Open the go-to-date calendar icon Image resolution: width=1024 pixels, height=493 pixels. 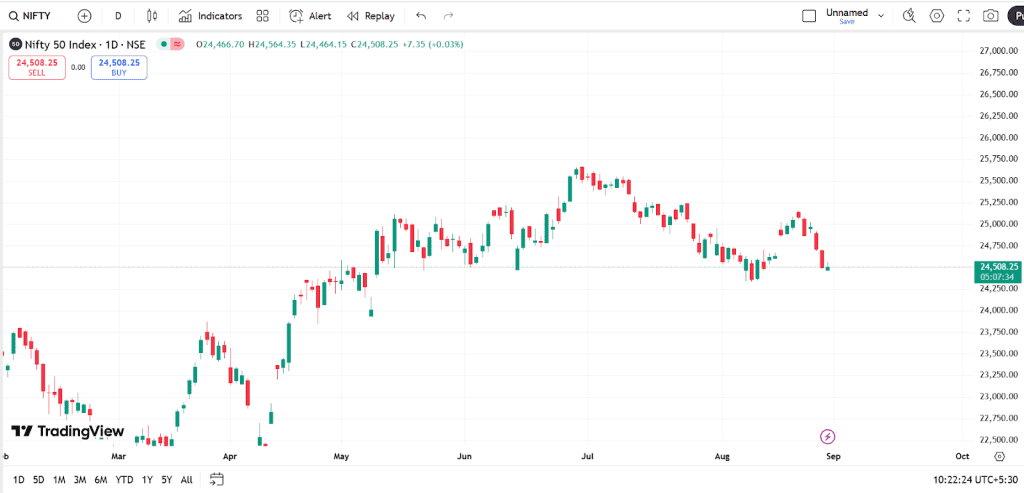tap(217, 480)
